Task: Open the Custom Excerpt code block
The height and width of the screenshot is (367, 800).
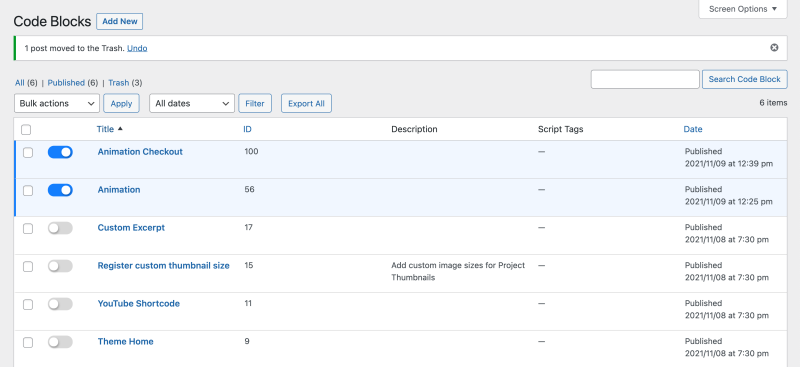Action: pos(131,228)
